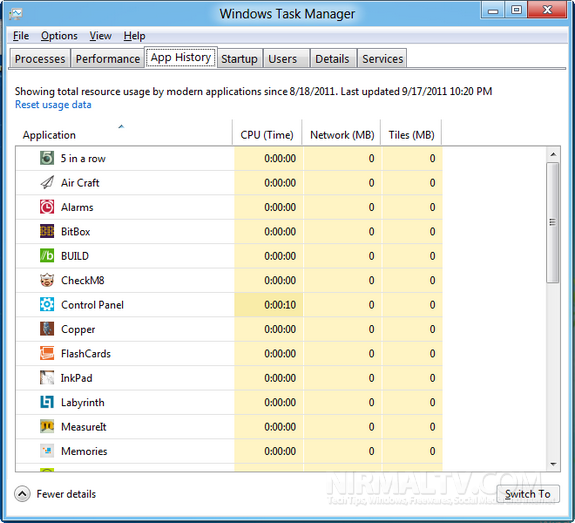The height and width of the screenshot is (523, 575).
Task: Switch to the Services tab
Action: point(382,59)
